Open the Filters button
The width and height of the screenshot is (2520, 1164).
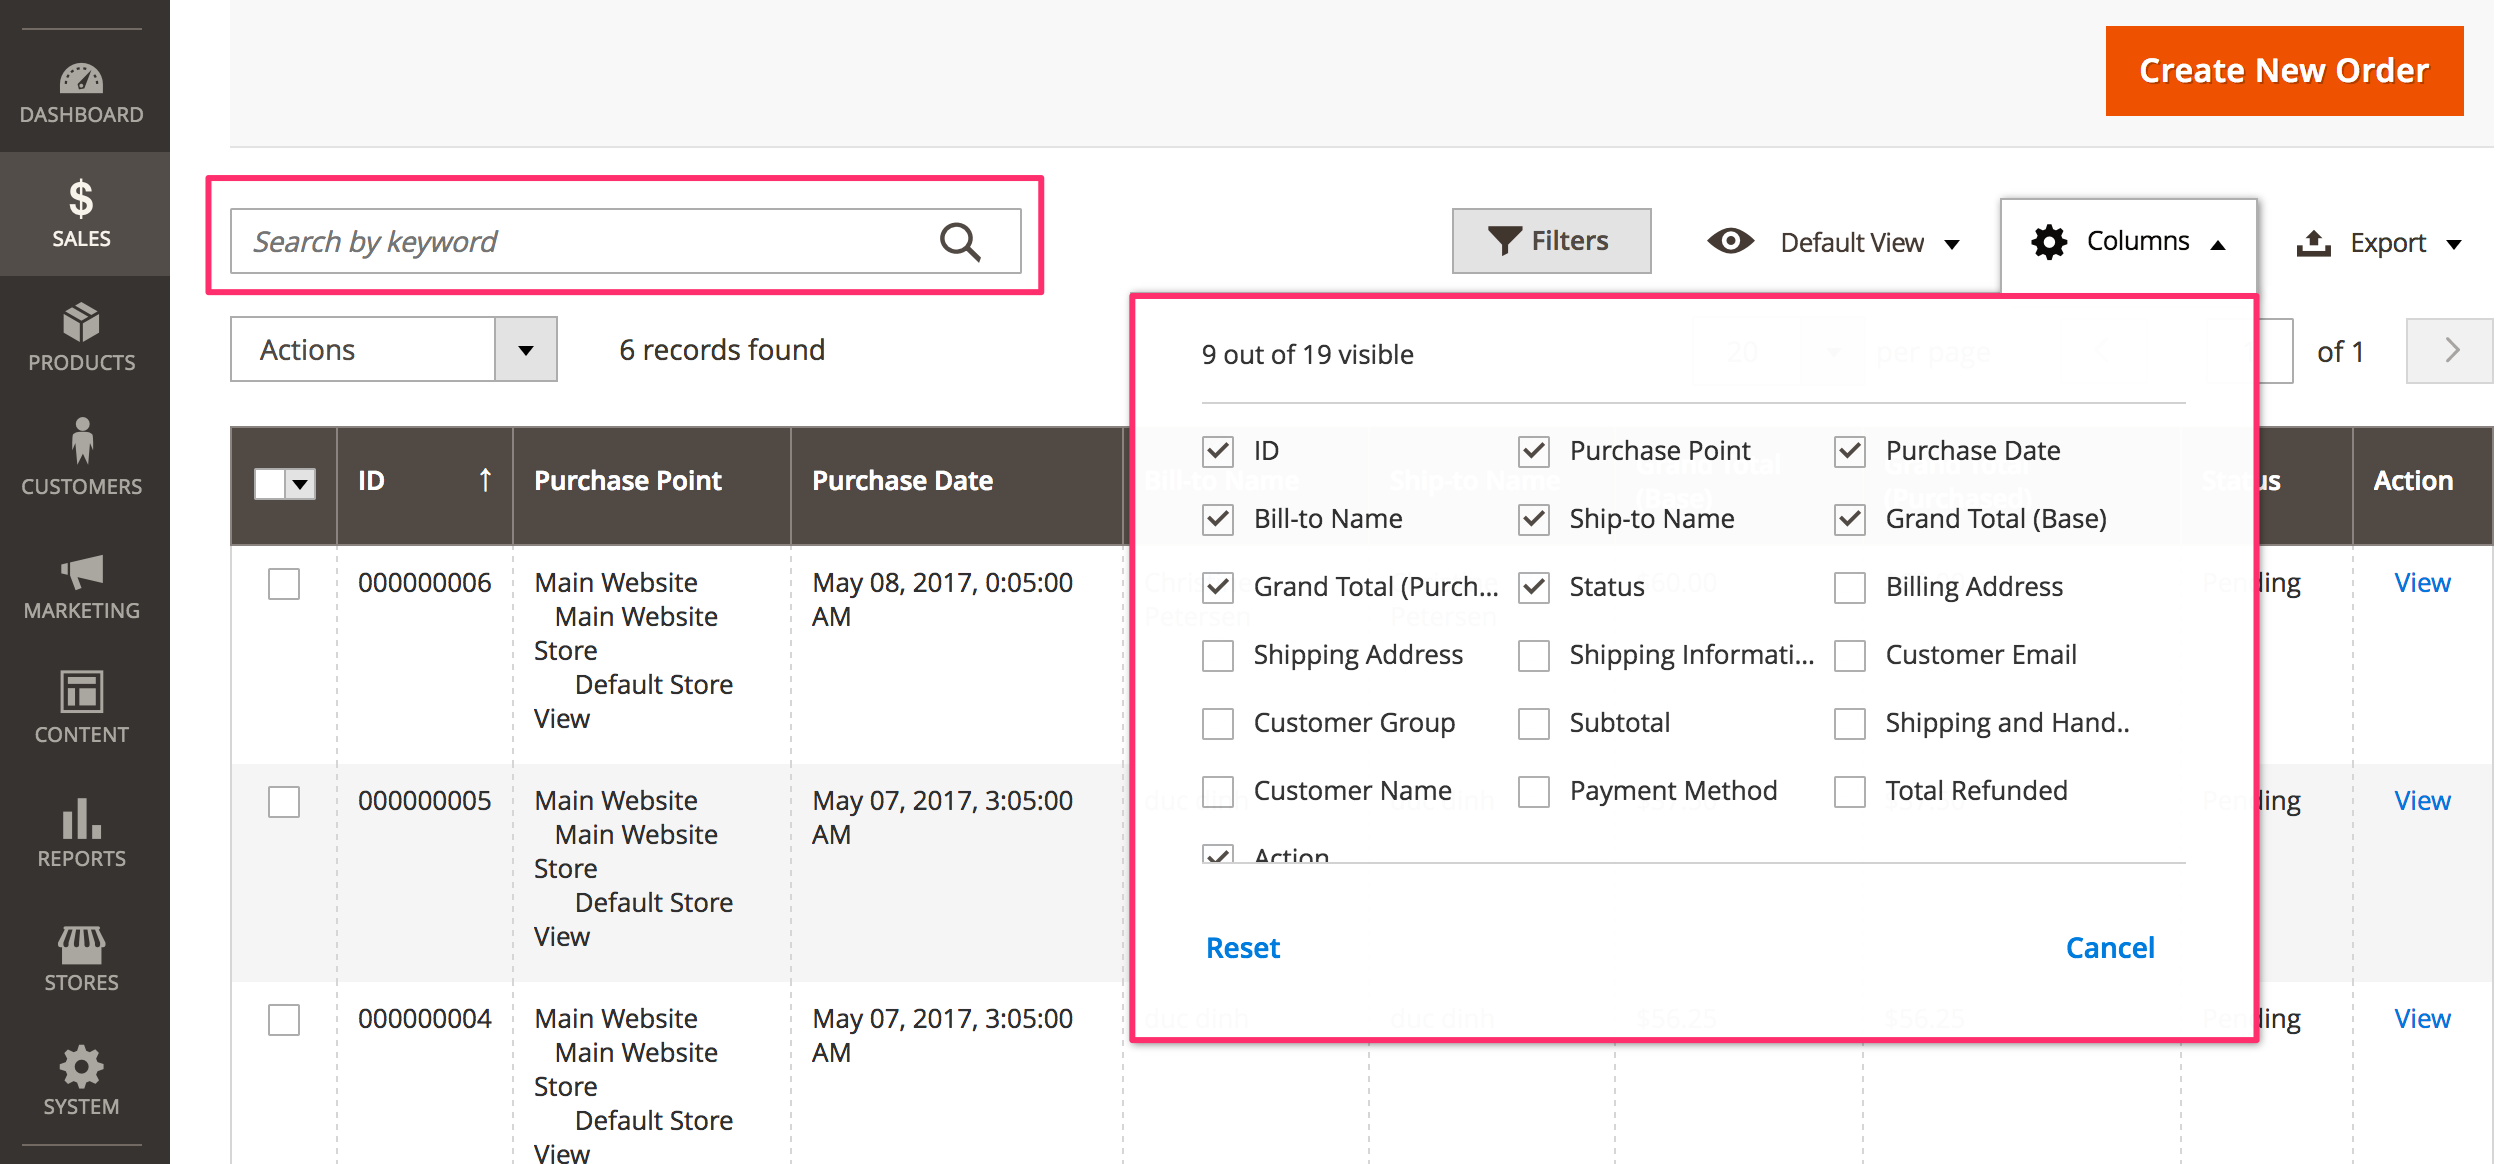click(x=1551, y=241)
